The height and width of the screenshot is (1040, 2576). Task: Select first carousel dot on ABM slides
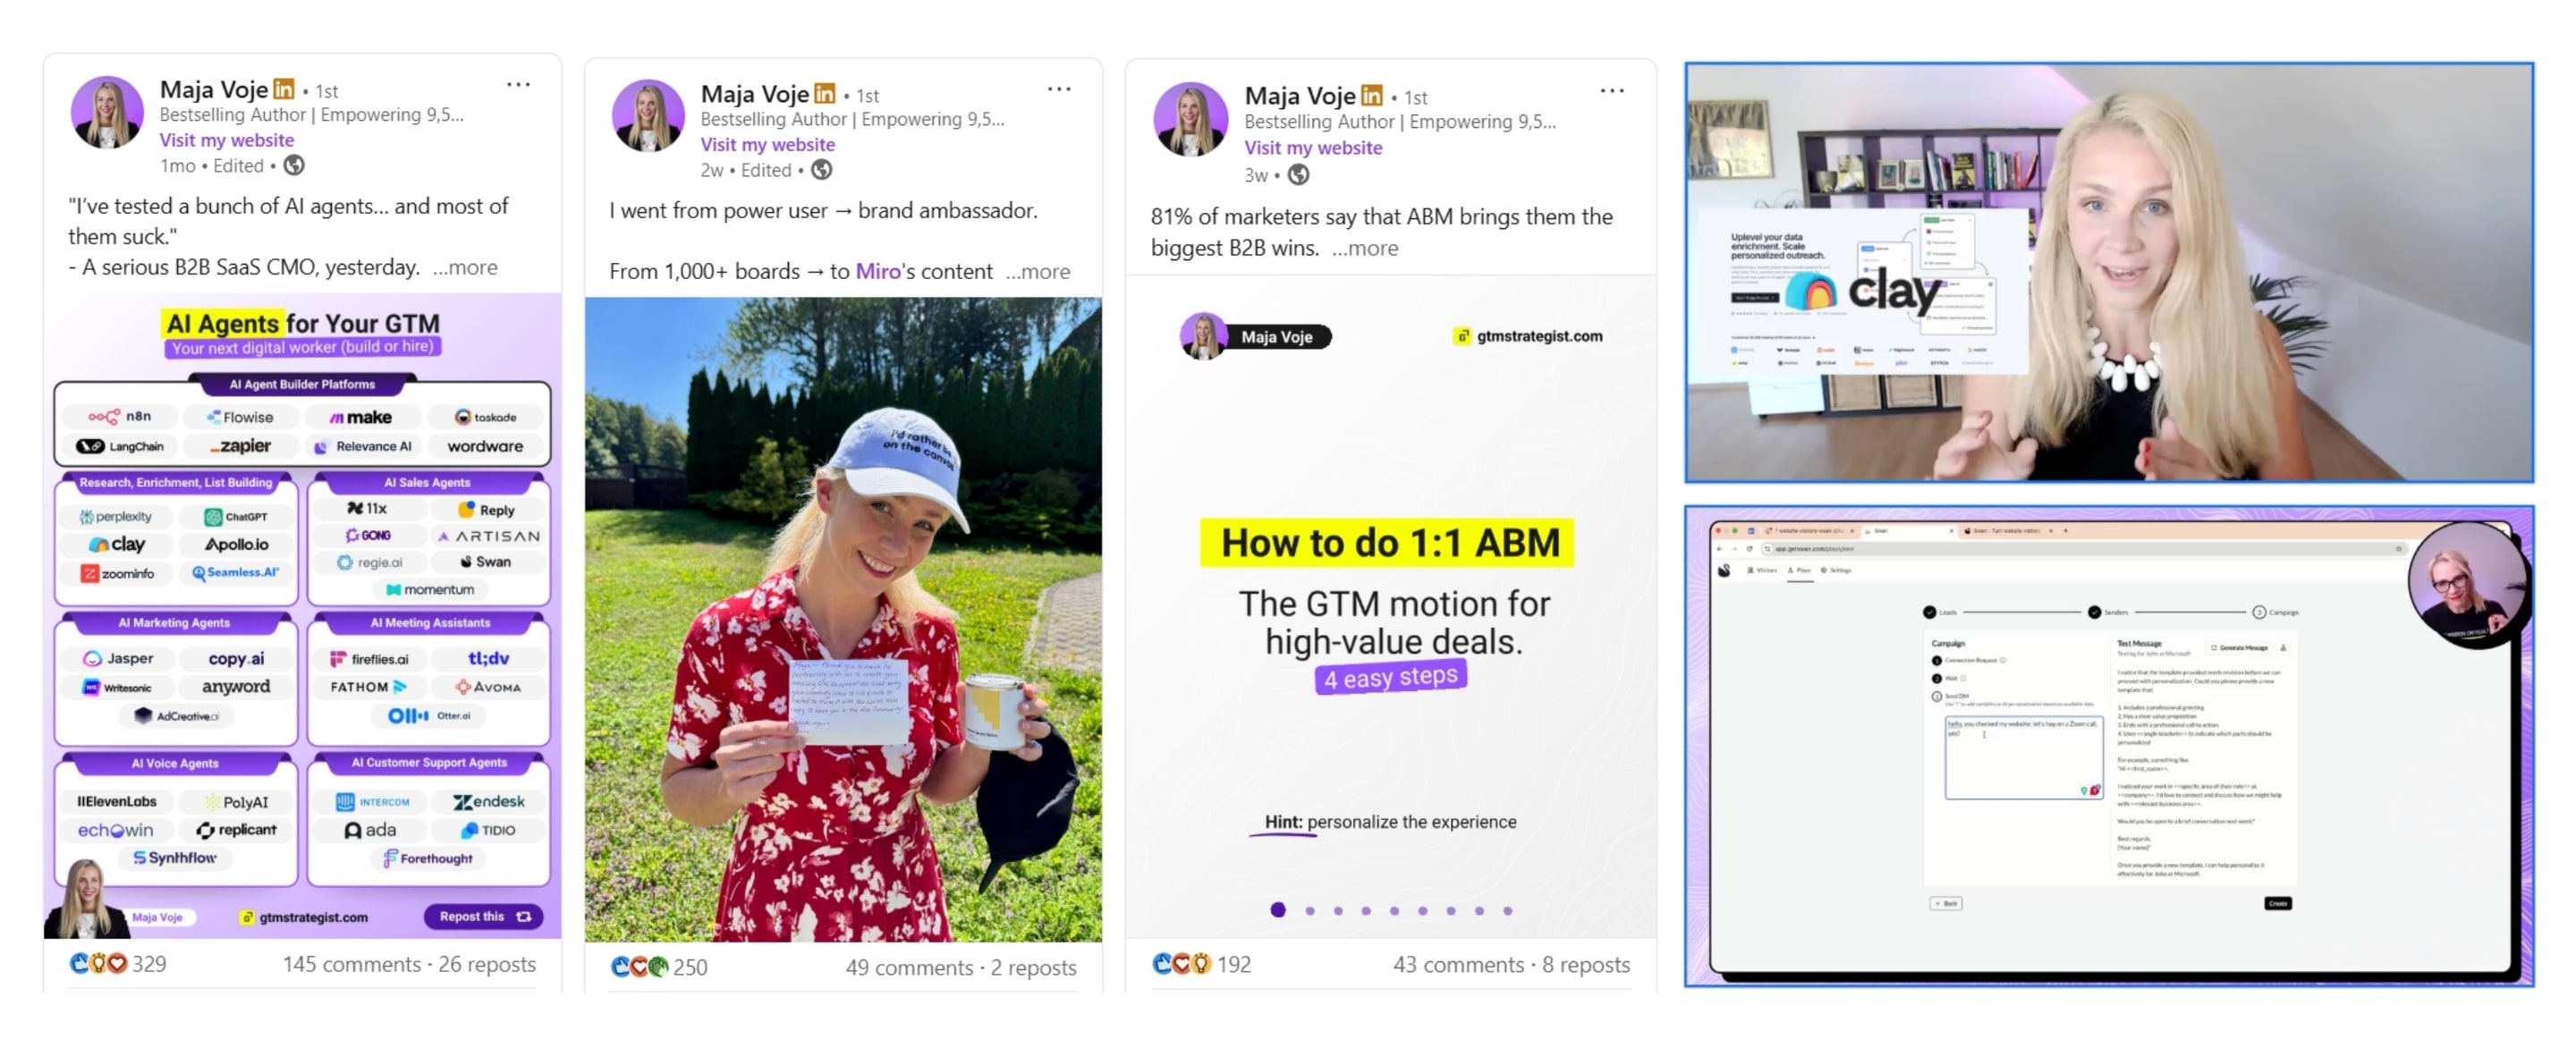tap(1277, 910)
